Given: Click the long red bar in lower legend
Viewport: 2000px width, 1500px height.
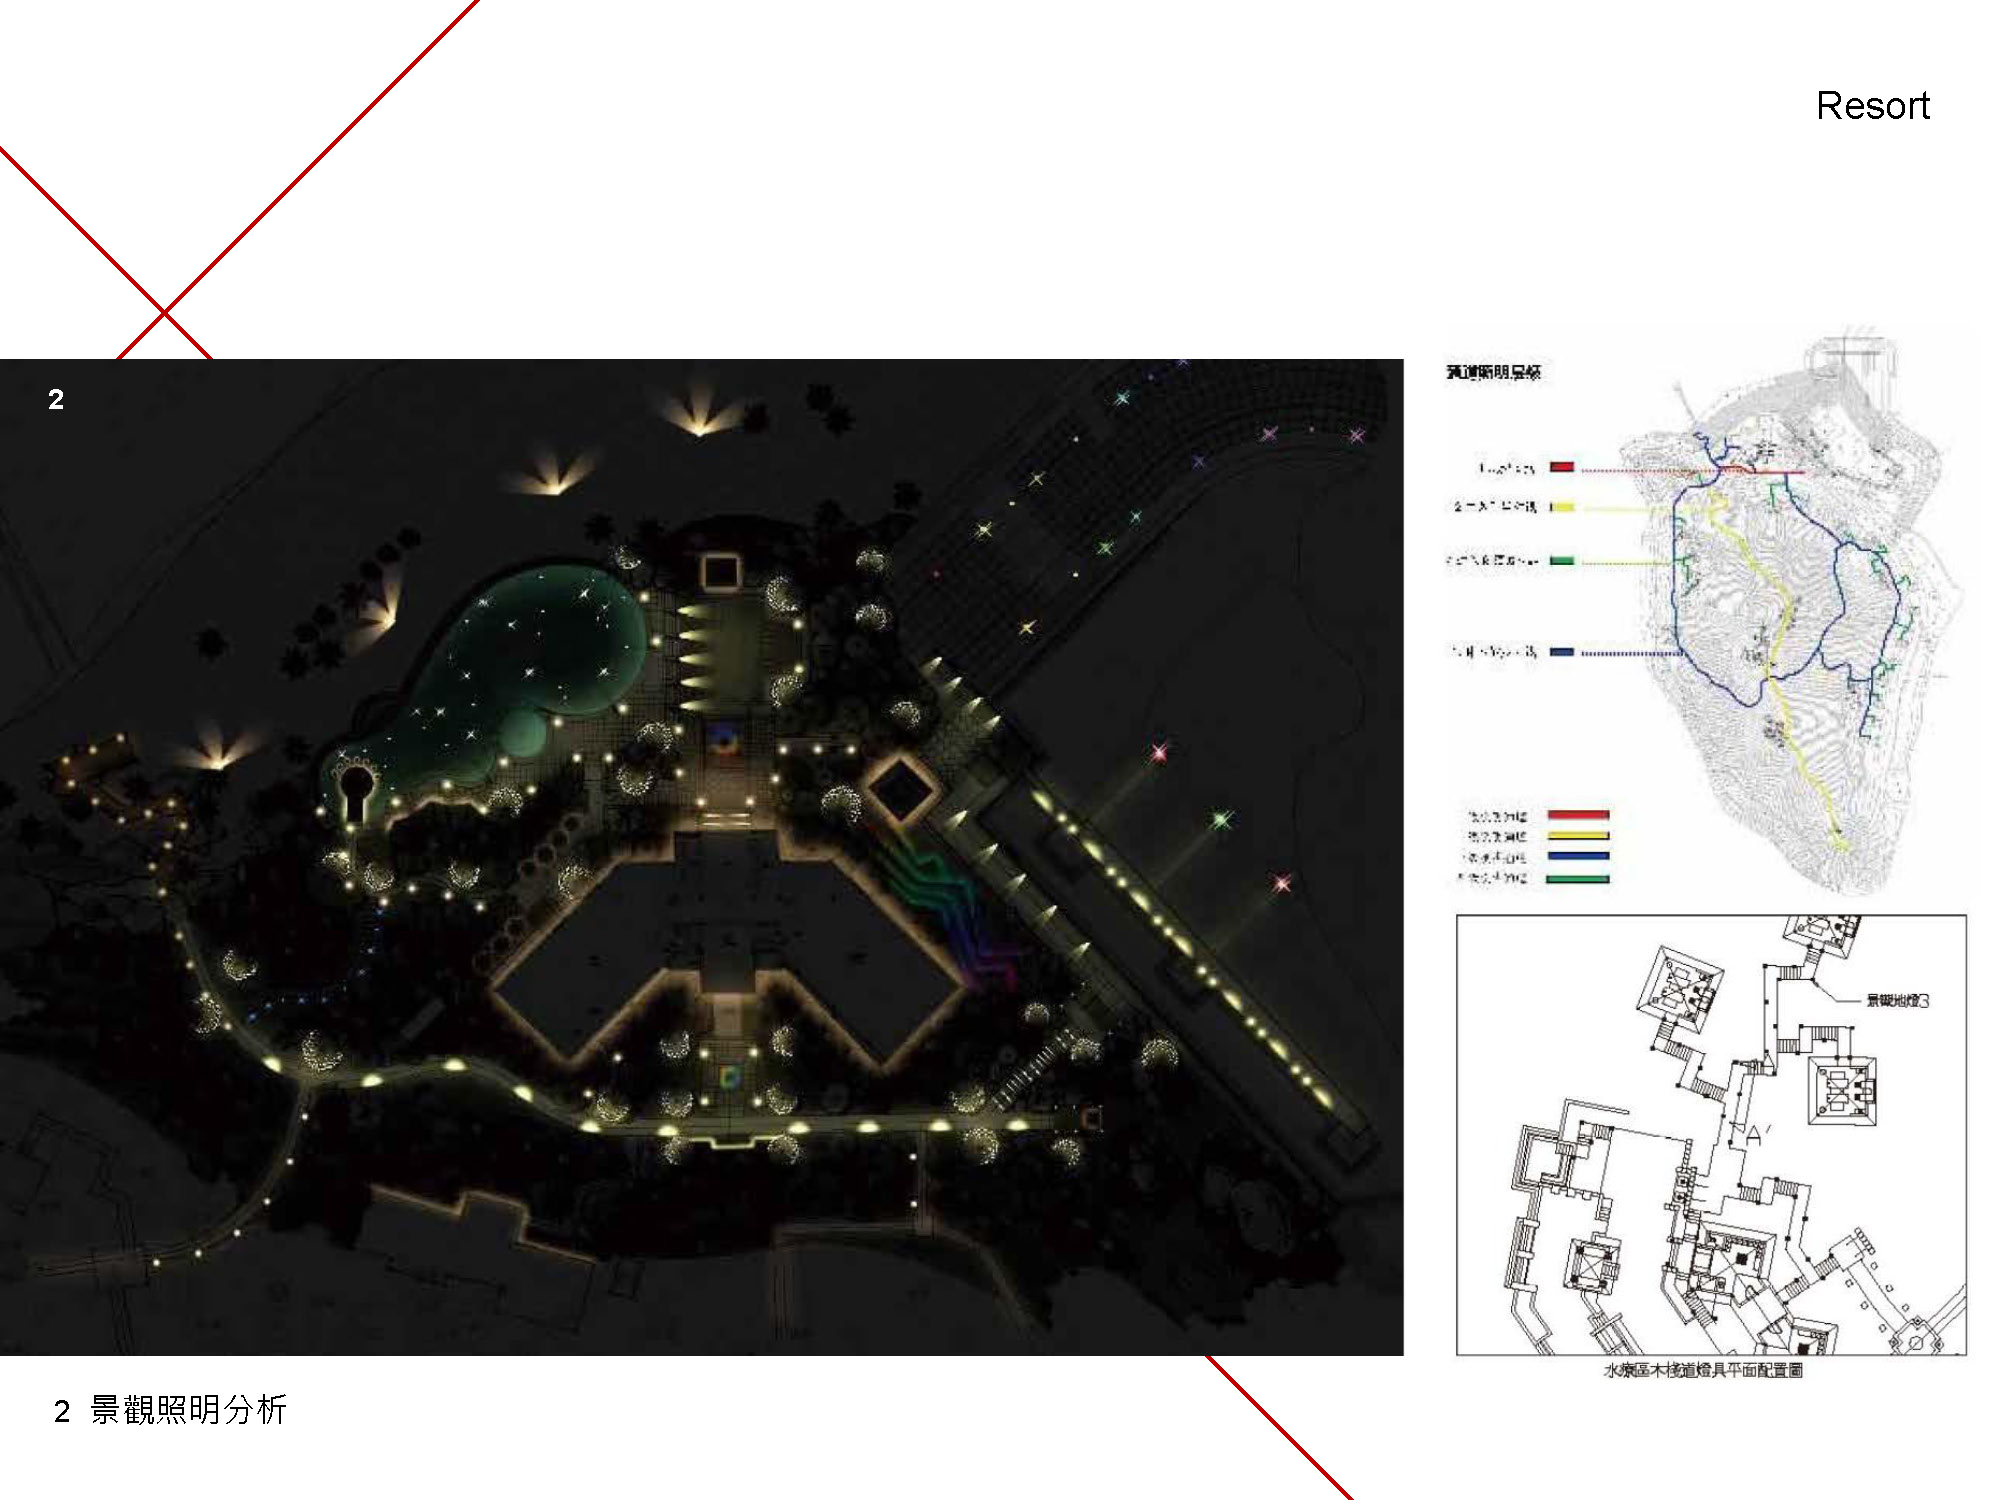Looking at the screenshot, I should tap(1578, 815).
